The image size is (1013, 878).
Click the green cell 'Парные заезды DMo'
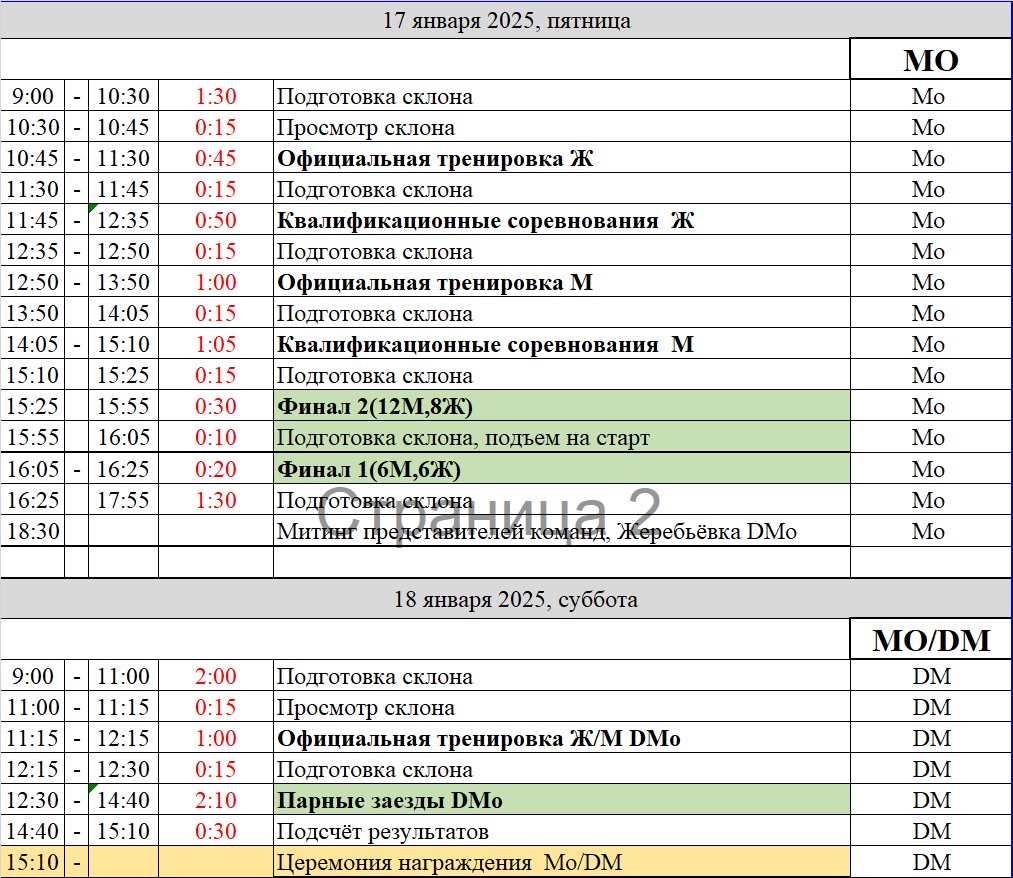click(561, 800)
